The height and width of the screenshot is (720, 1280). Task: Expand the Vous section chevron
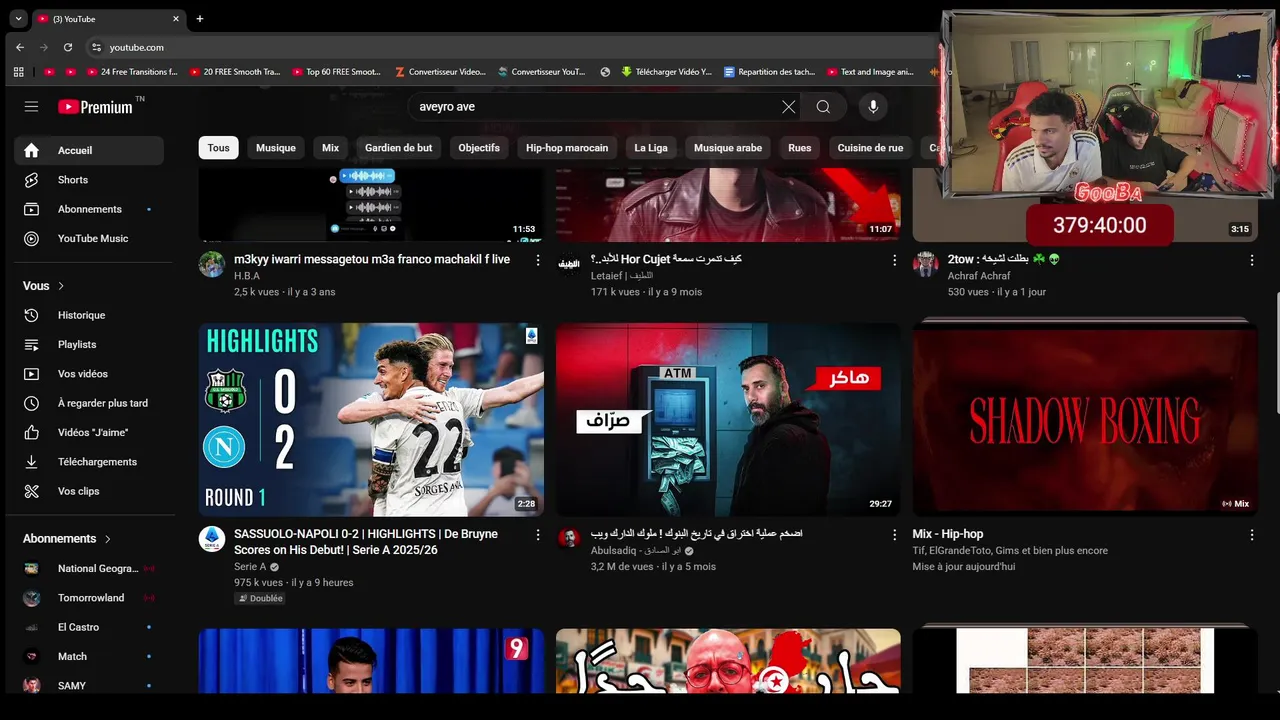61,286
